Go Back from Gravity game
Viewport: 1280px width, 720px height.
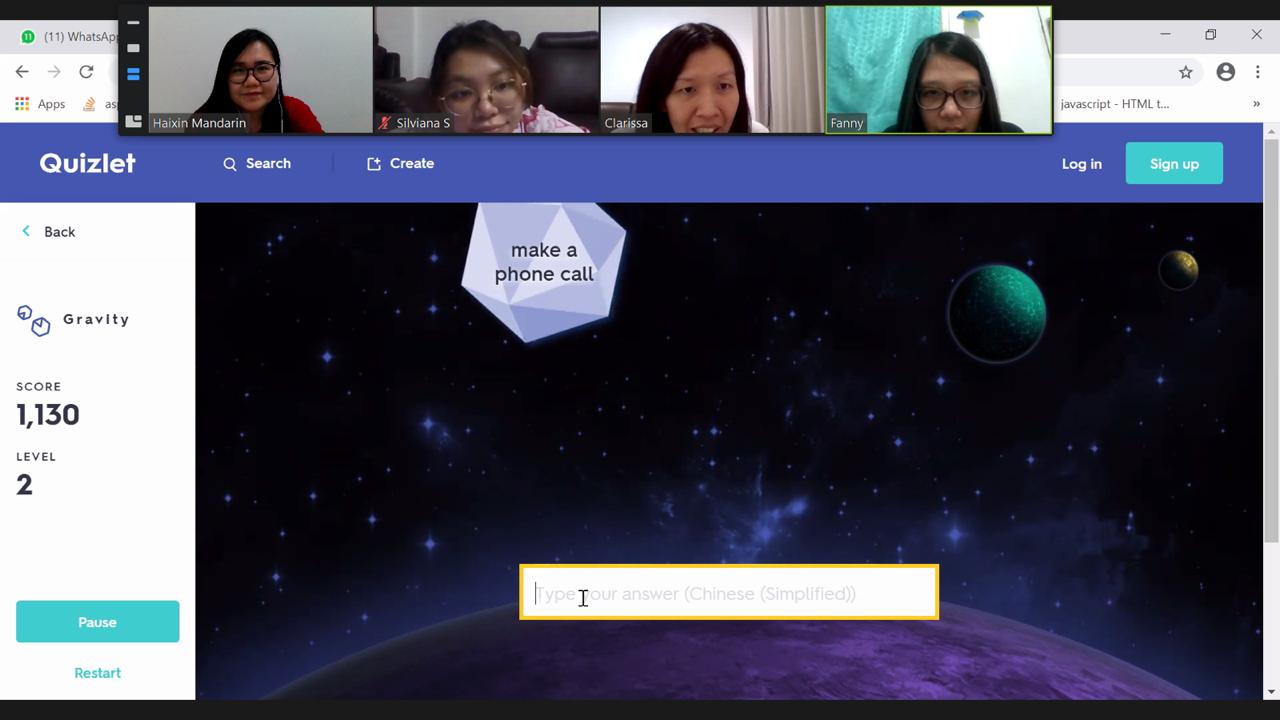[48, 232]
